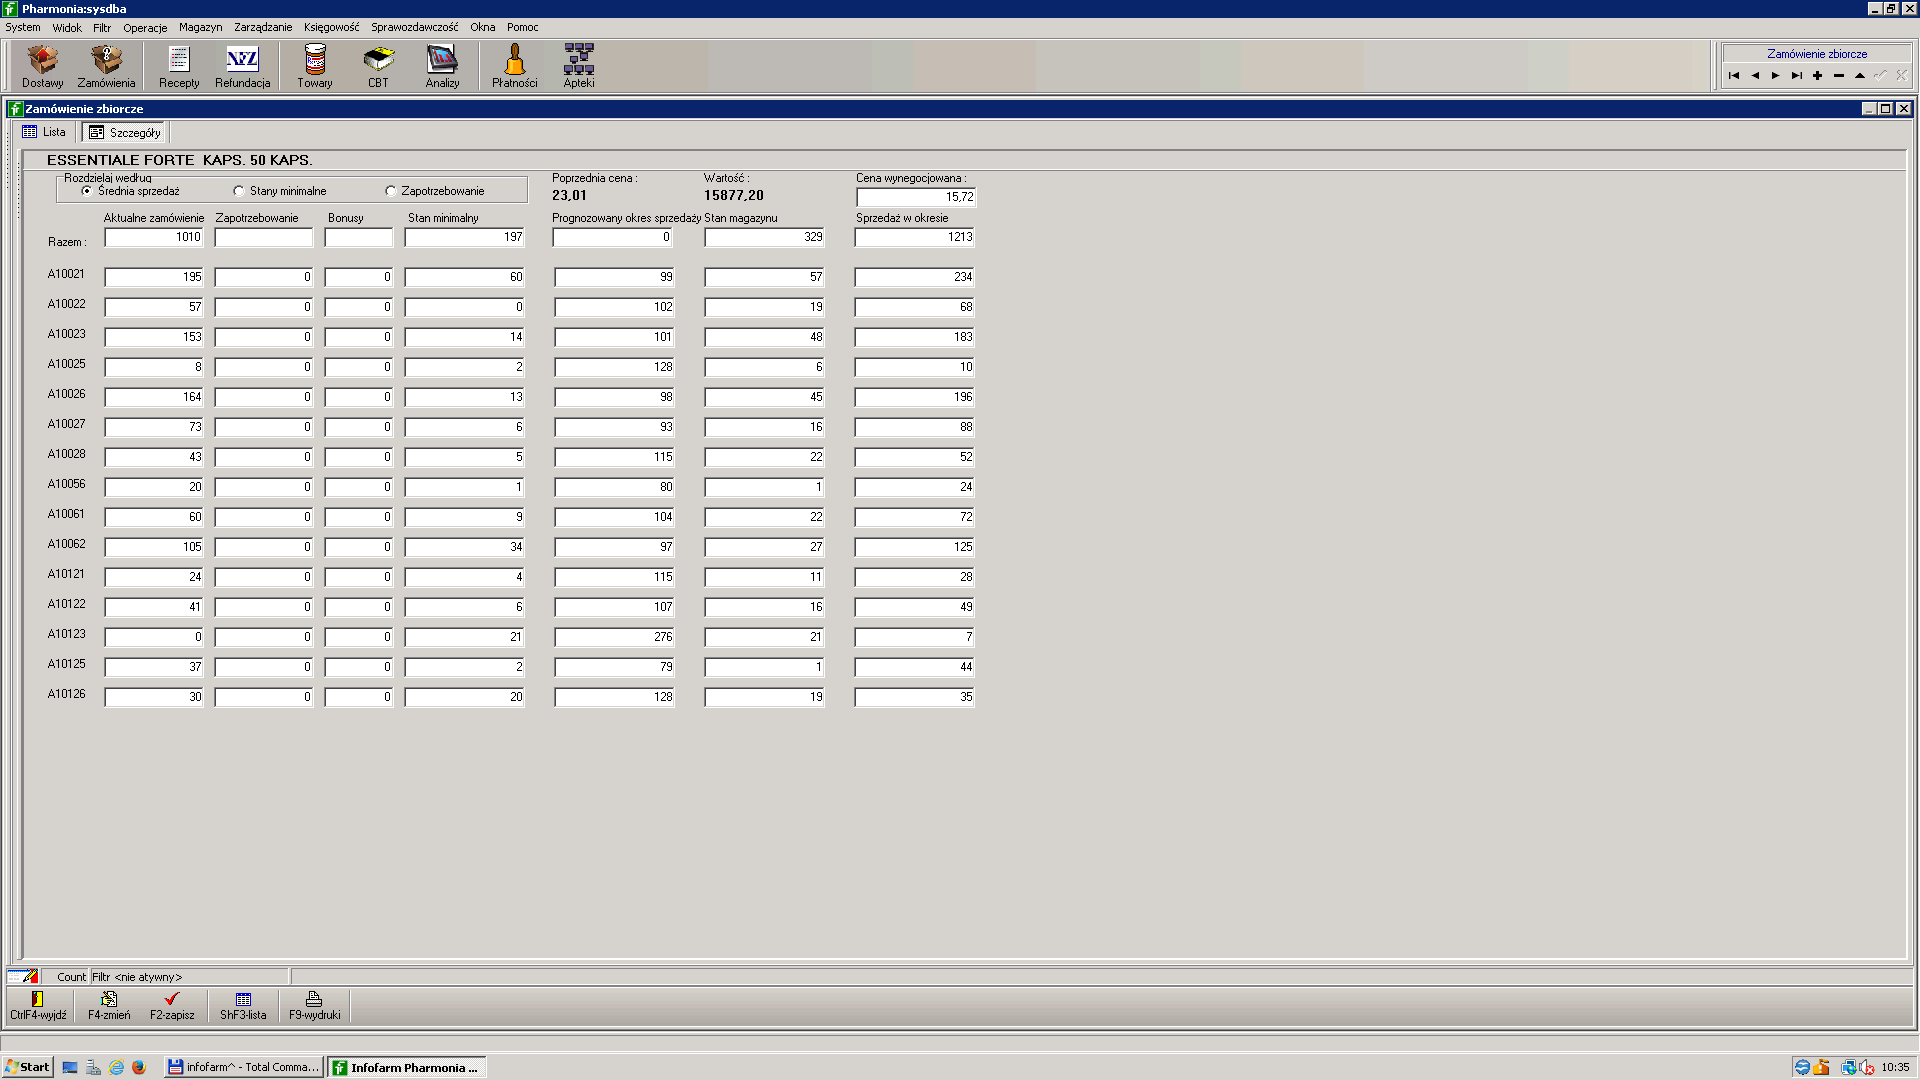
Task: Switch to the Lista tab
Action: click(x=44, y=132)
